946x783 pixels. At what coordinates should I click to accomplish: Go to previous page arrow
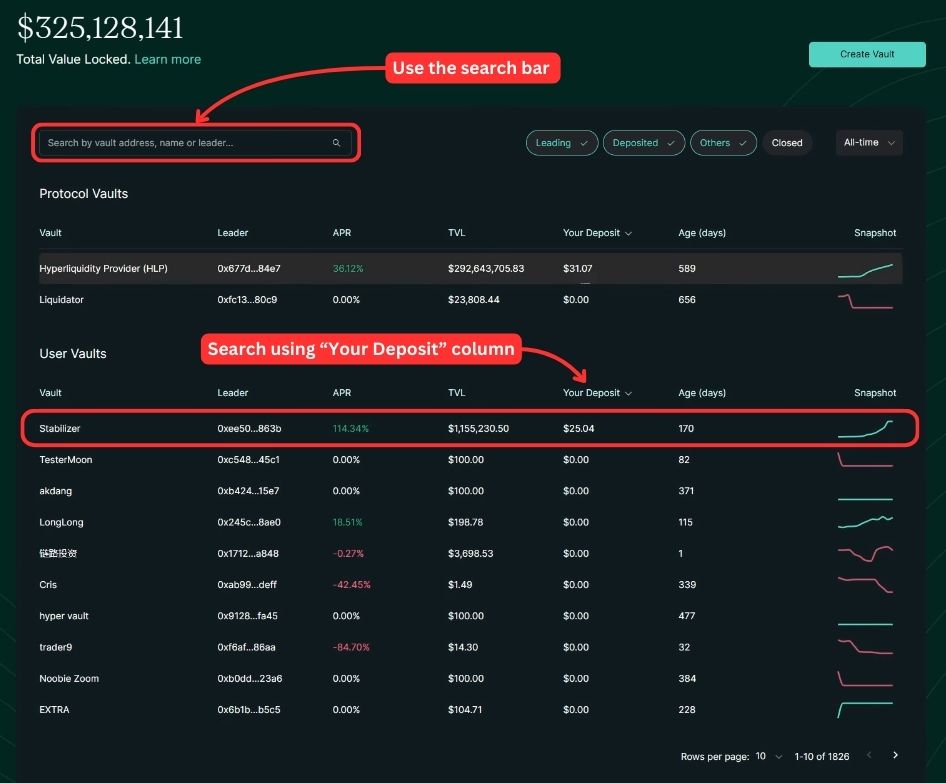[x=869, y=755]
